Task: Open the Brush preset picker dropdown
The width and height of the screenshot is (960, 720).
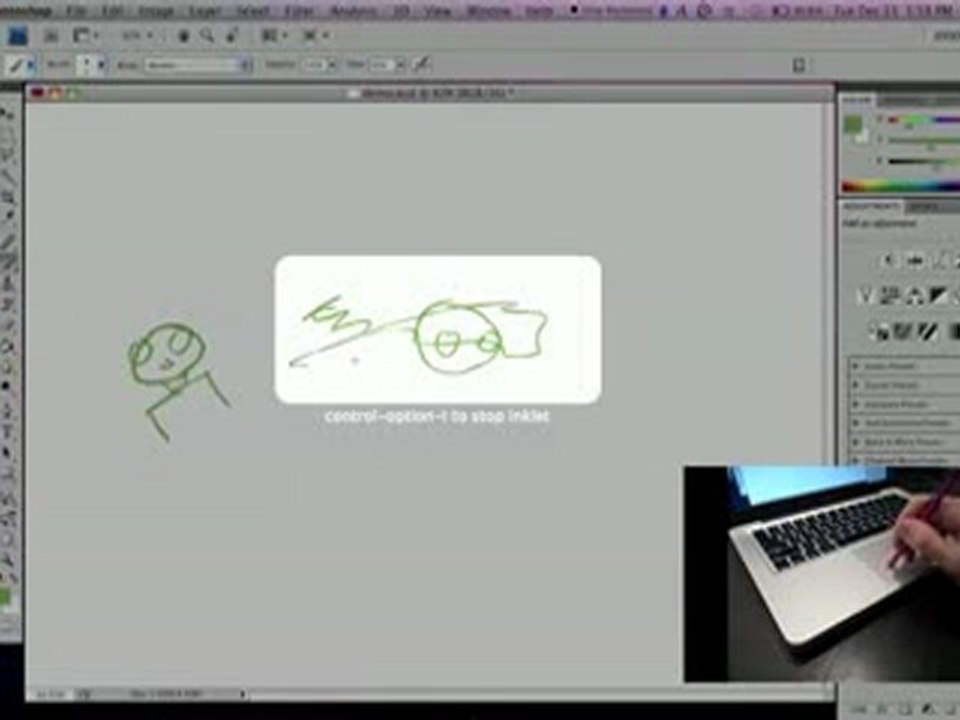Action: [x=92, y=64]
